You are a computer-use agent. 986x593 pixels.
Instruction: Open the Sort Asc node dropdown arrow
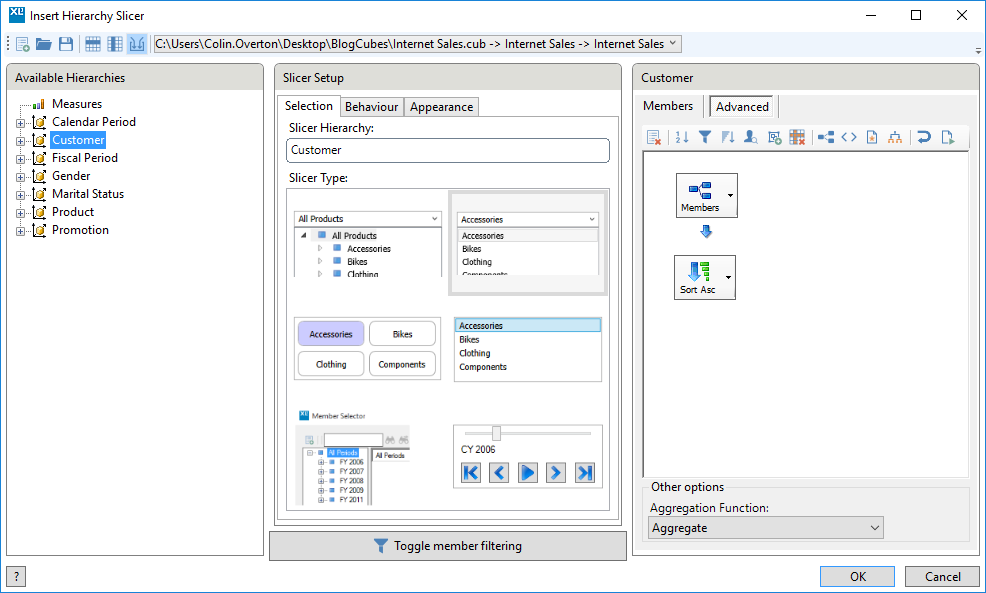(x=728, y=277)
